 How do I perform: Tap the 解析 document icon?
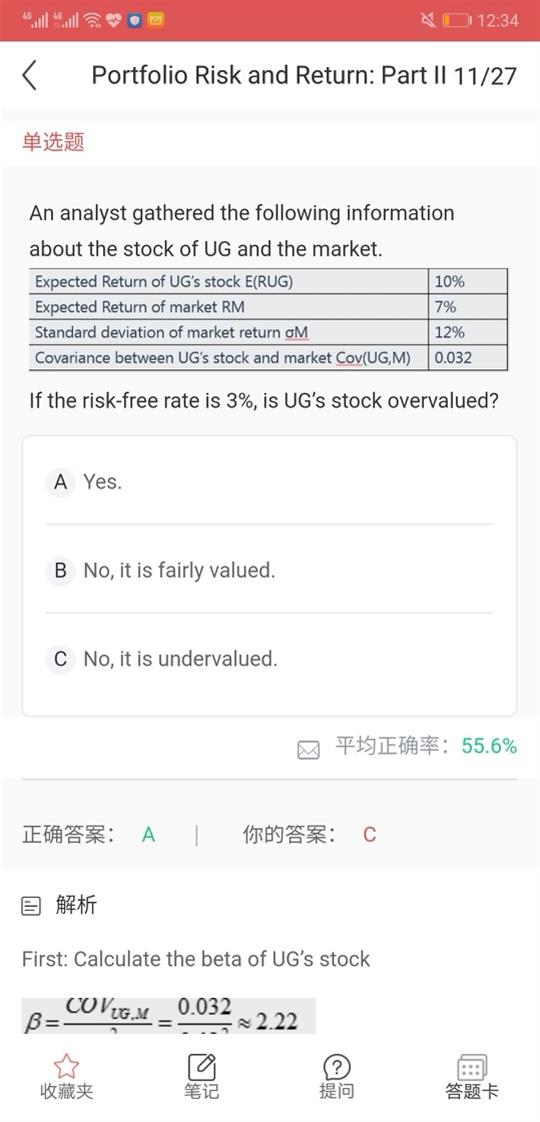coord(32,907)
